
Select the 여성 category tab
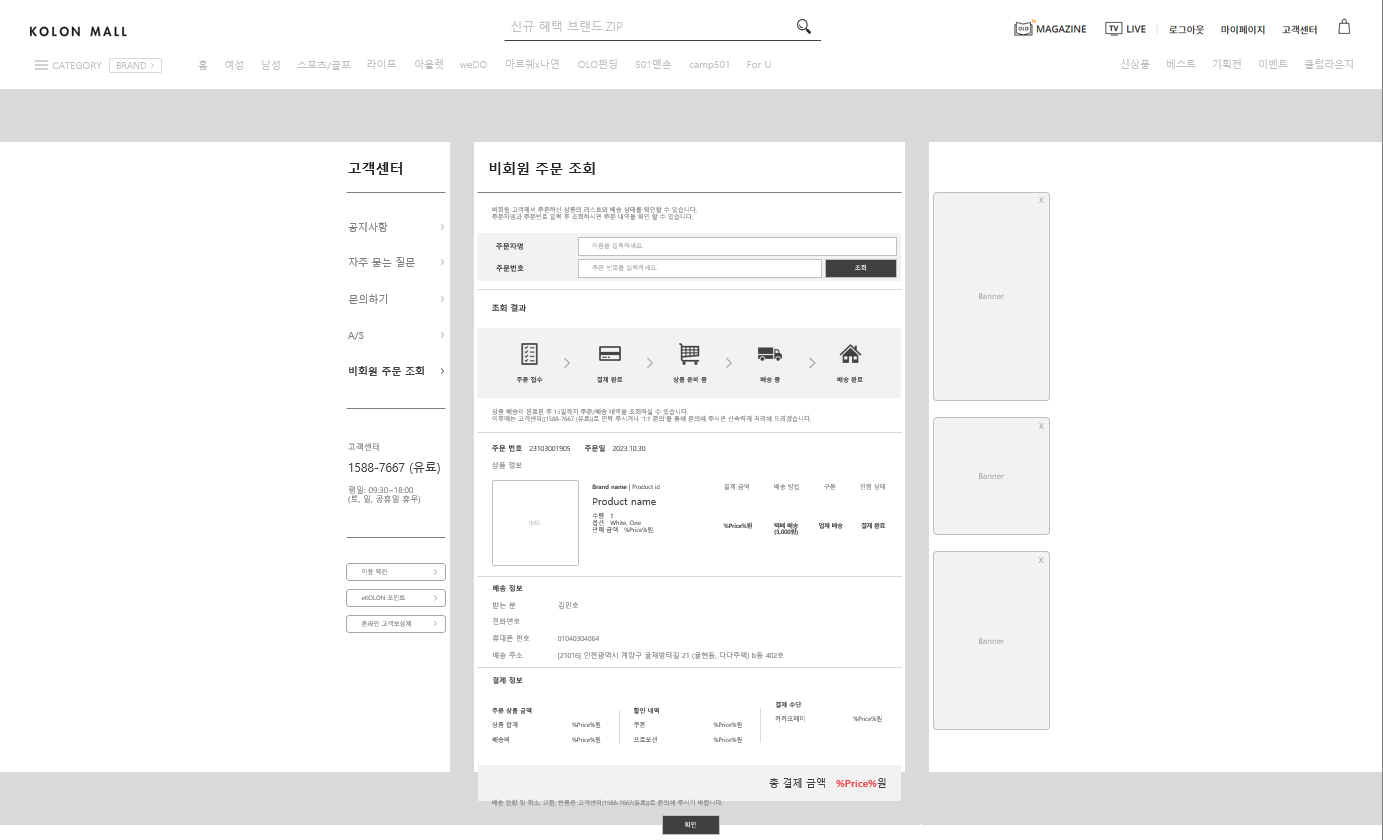pos(234,65)
